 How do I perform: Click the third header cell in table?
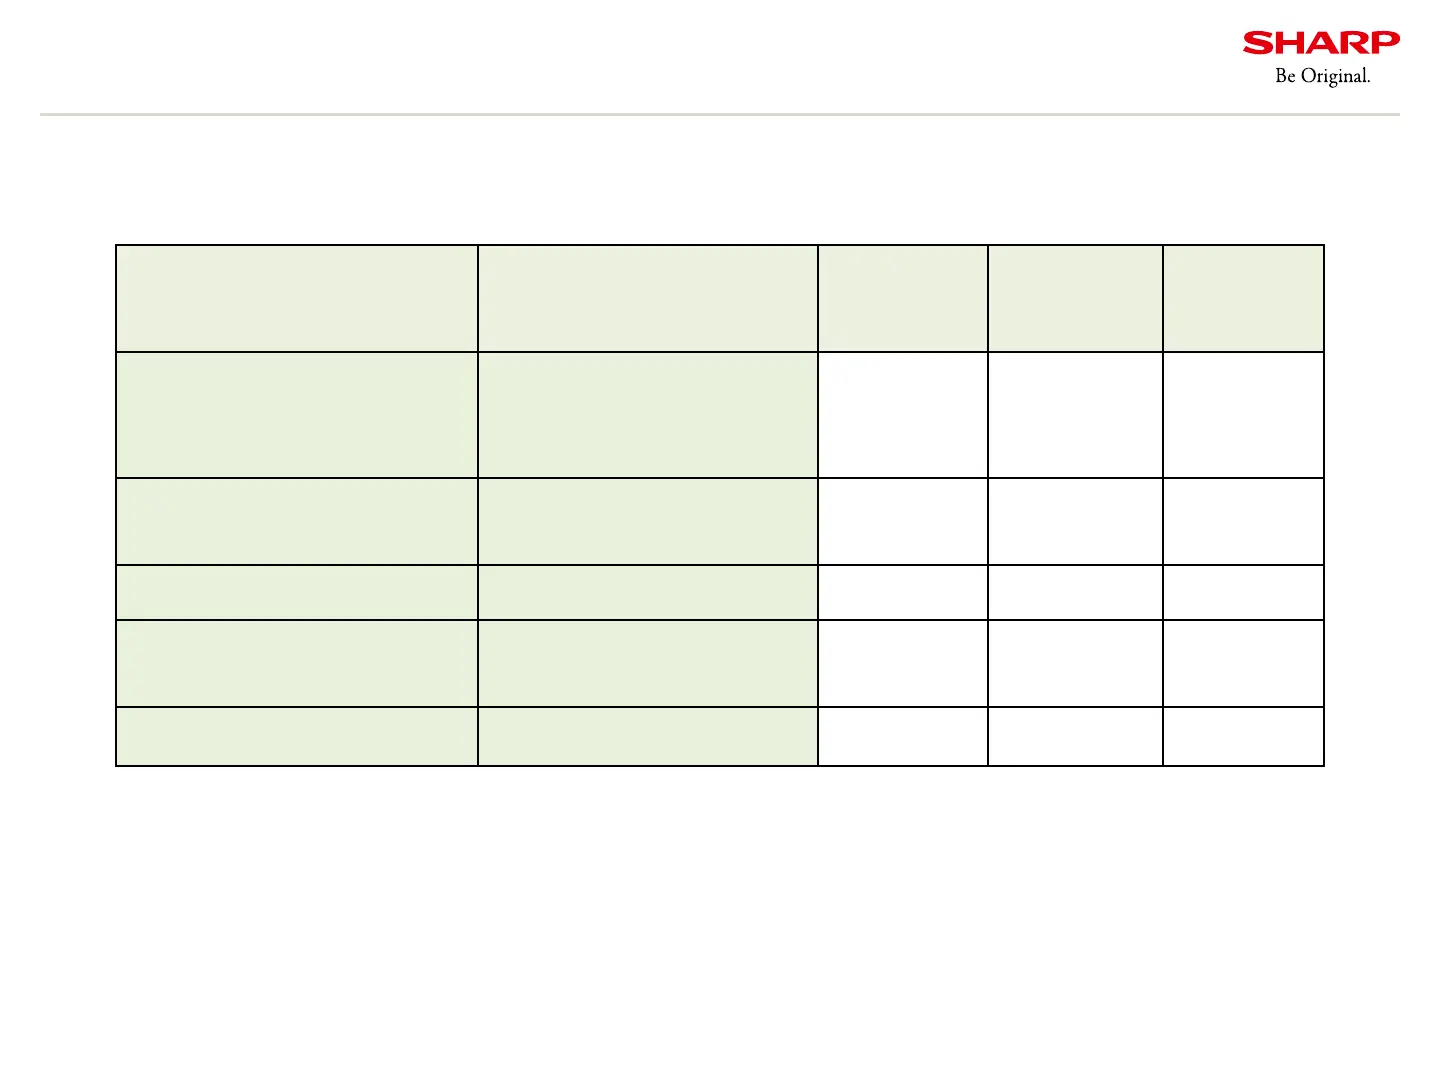tap(903, 298)
